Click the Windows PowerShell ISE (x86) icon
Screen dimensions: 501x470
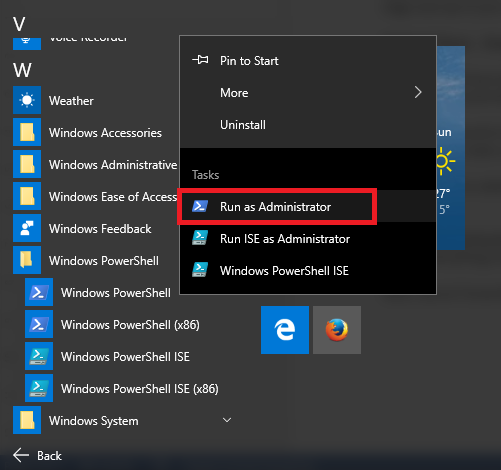pyautogui.click(x=39, y=388)
